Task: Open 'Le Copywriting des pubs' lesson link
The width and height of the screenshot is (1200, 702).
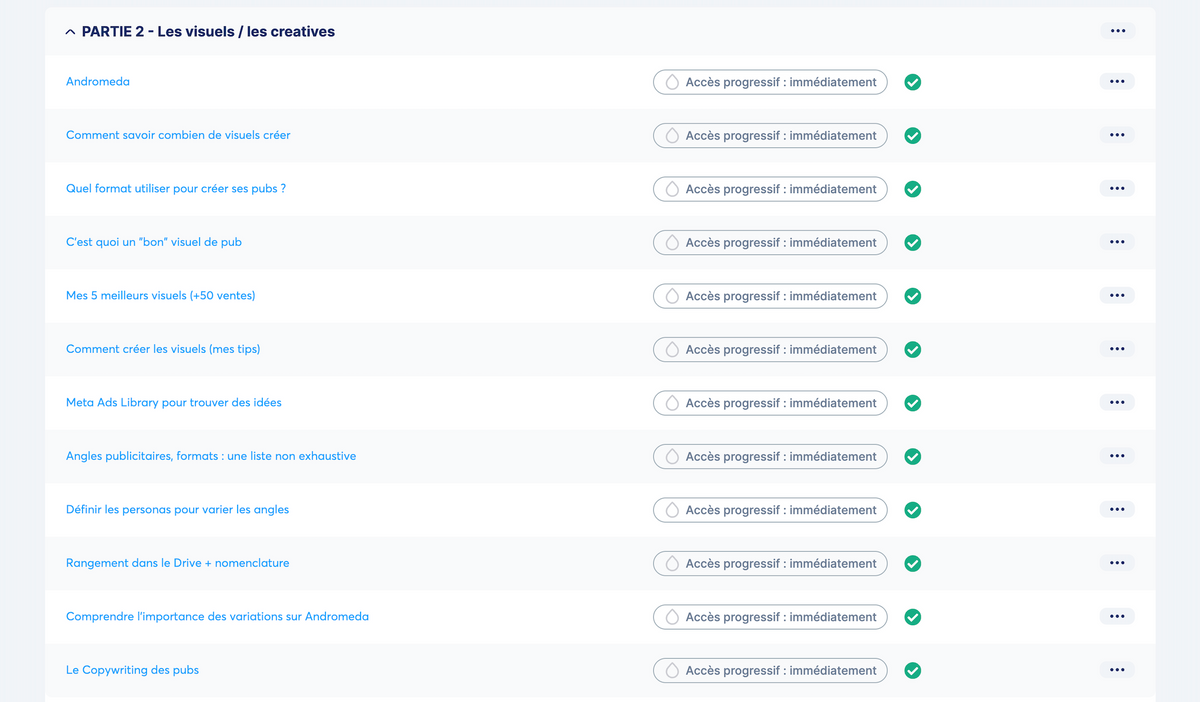Action: pyautogui.click(x=132, y=670)
